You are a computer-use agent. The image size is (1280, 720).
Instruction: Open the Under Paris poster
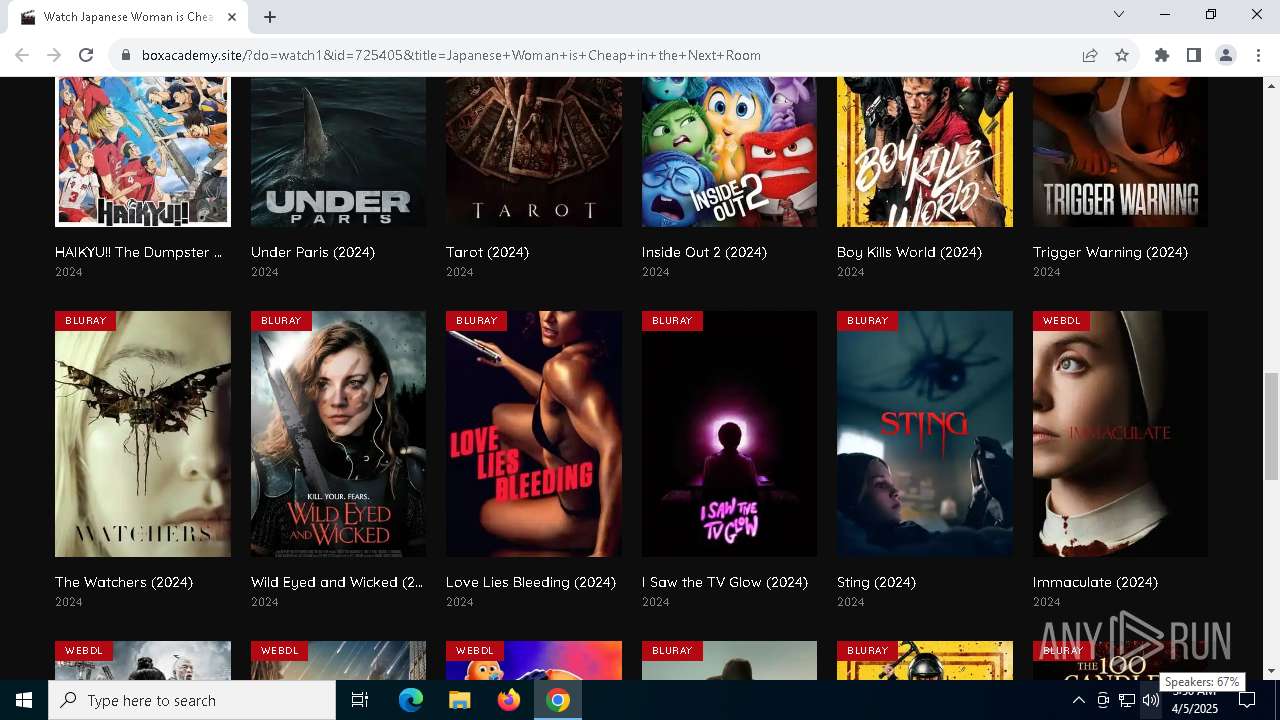[x=338, y=152]
